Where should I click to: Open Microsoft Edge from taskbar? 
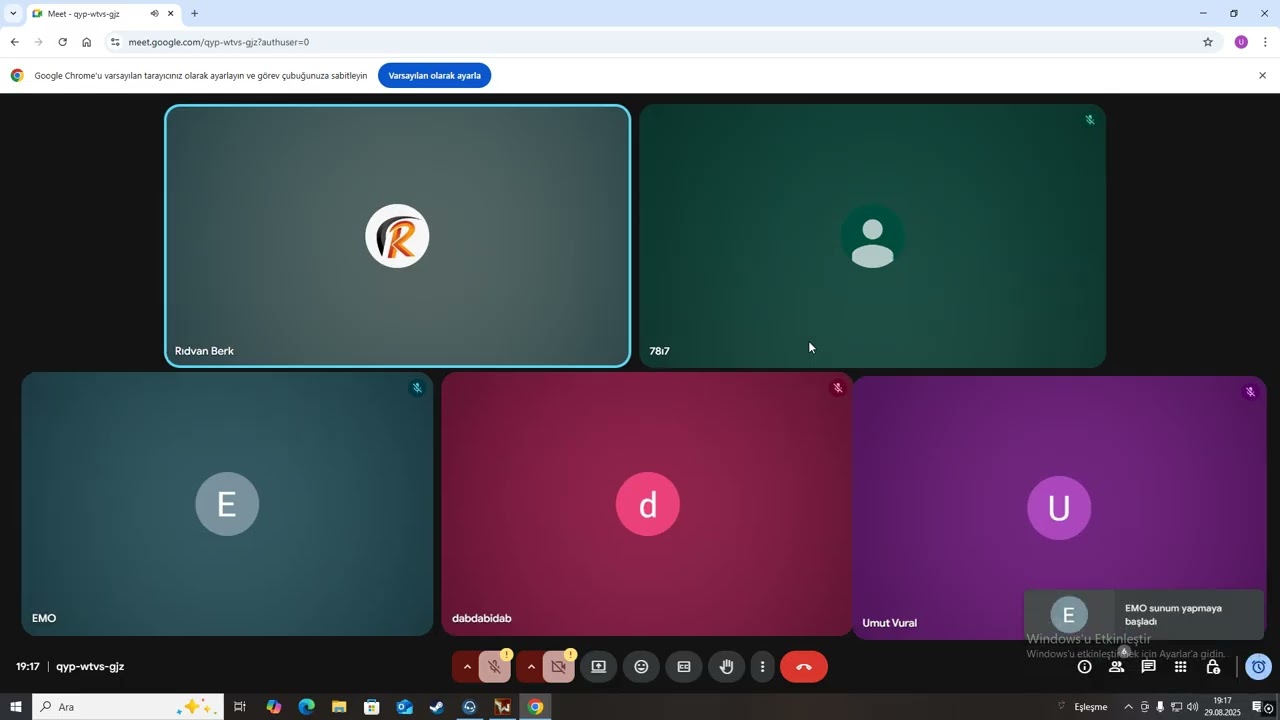306,707
